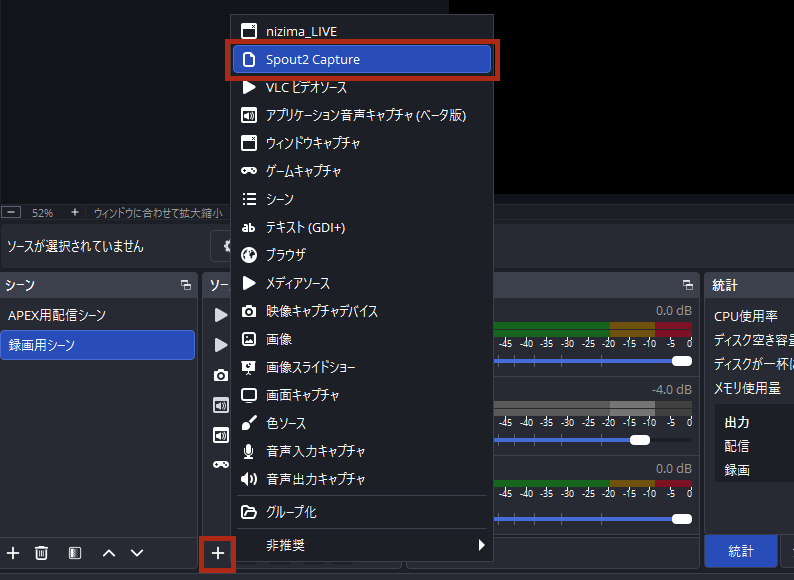This screenshot has height=580, width=794.
Task: Select 映像キャプチャデバイス source
Action: 362,311
